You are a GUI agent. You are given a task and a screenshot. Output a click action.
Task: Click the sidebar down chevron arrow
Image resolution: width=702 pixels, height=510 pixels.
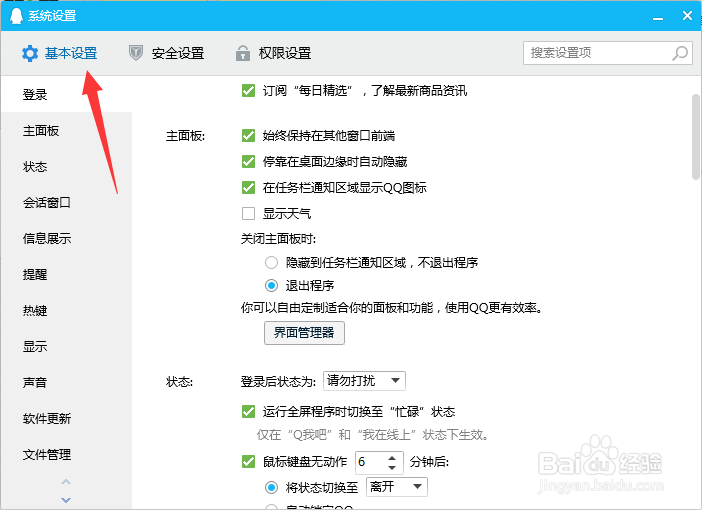[66, 500]
